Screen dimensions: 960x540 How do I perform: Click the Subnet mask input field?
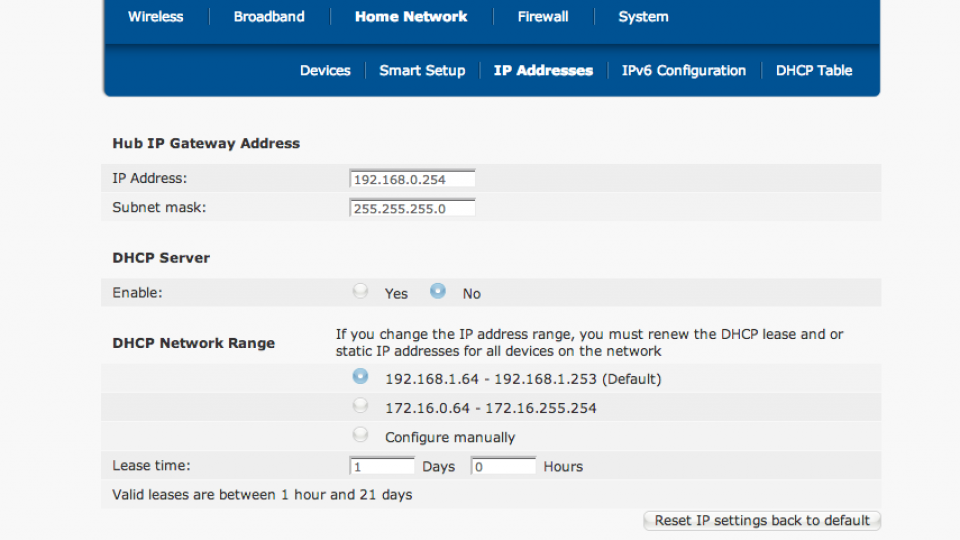click(412, 209)
